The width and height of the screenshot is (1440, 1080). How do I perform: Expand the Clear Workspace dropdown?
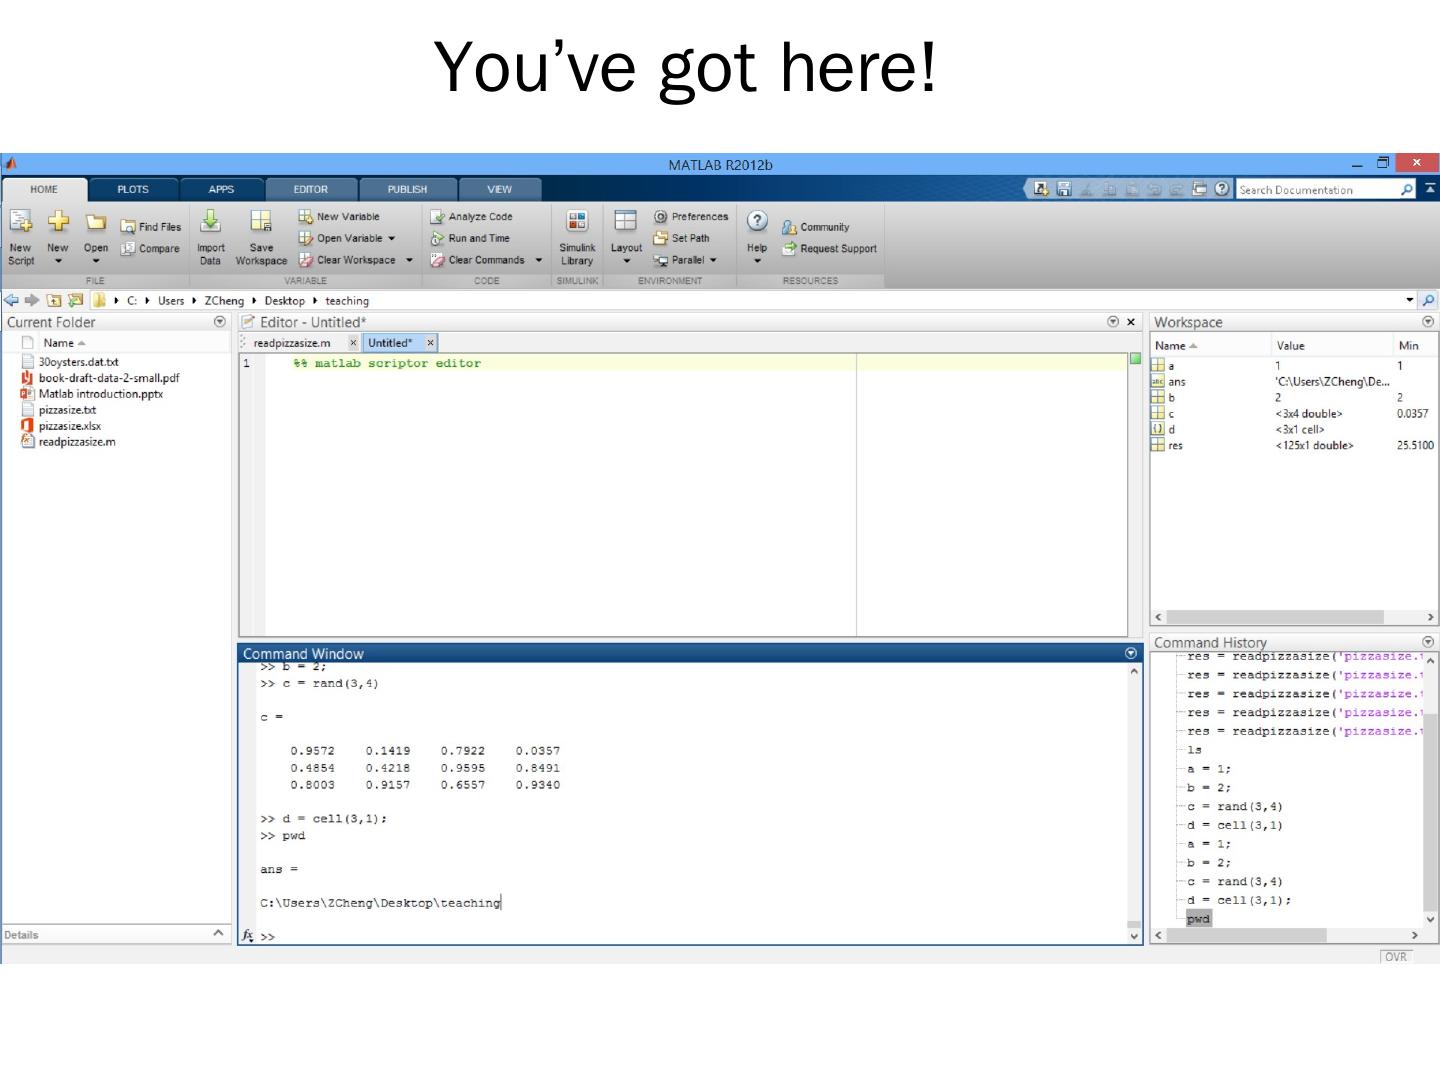coord(409,260)
